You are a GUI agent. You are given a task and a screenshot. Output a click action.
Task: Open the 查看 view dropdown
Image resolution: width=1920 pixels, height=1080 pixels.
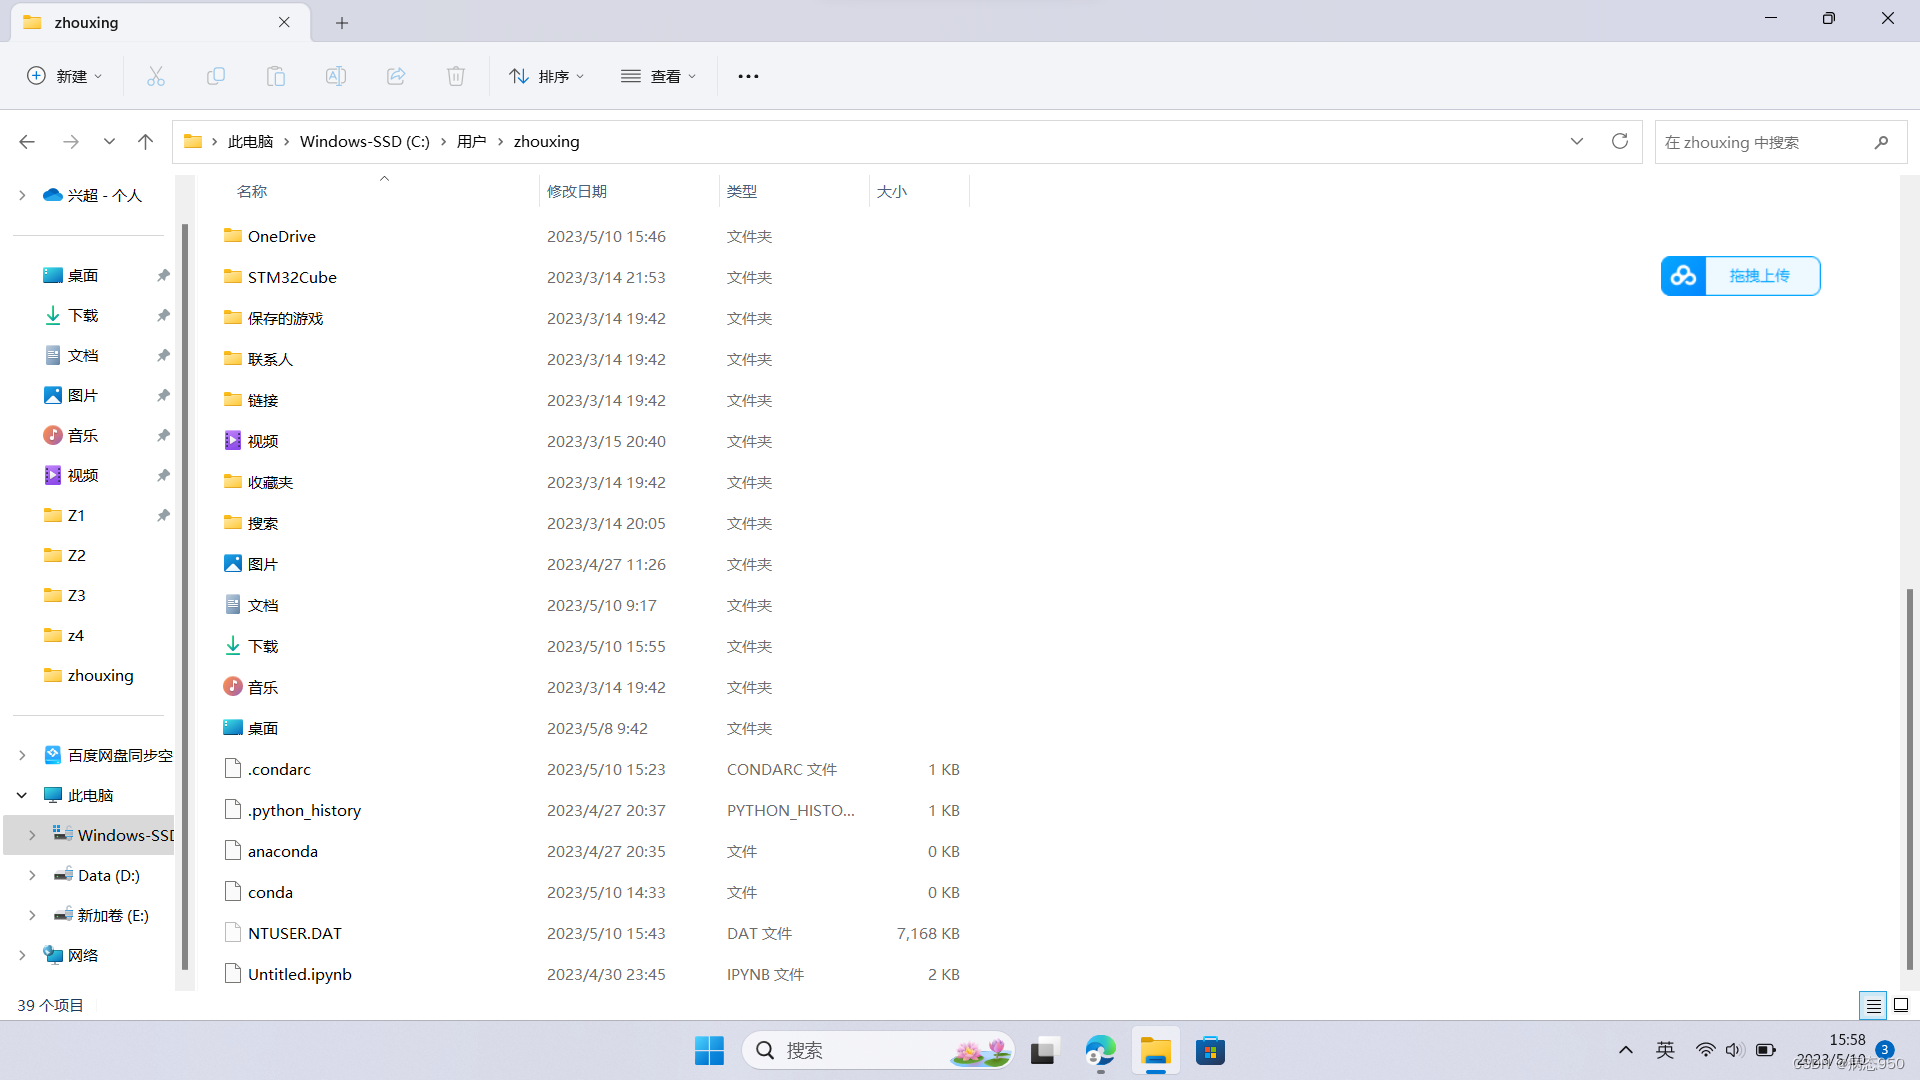pos(658,76)
